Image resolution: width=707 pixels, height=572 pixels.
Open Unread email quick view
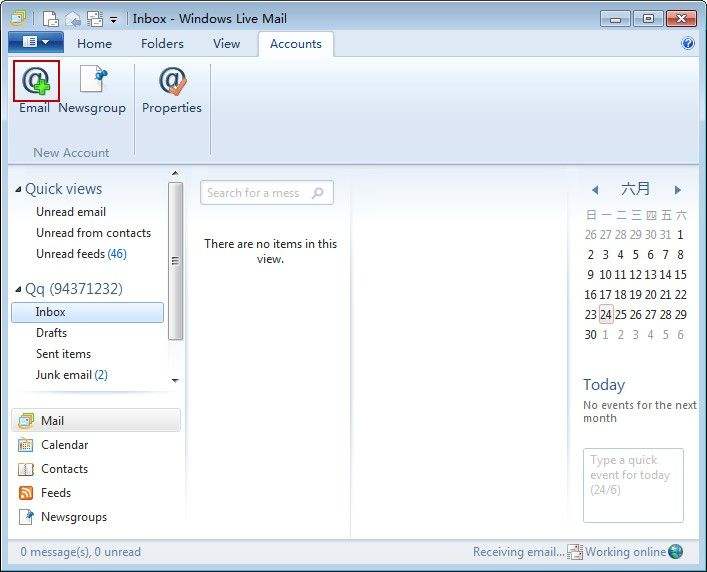(x=71, y=212)
